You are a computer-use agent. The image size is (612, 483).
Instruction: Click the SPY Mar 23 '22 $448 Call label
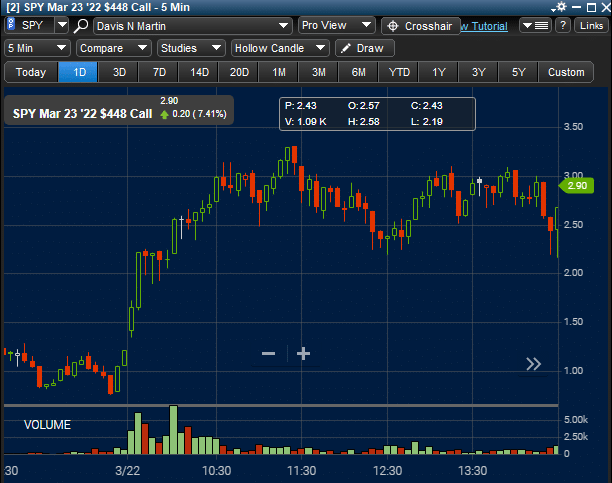[82, 114]
